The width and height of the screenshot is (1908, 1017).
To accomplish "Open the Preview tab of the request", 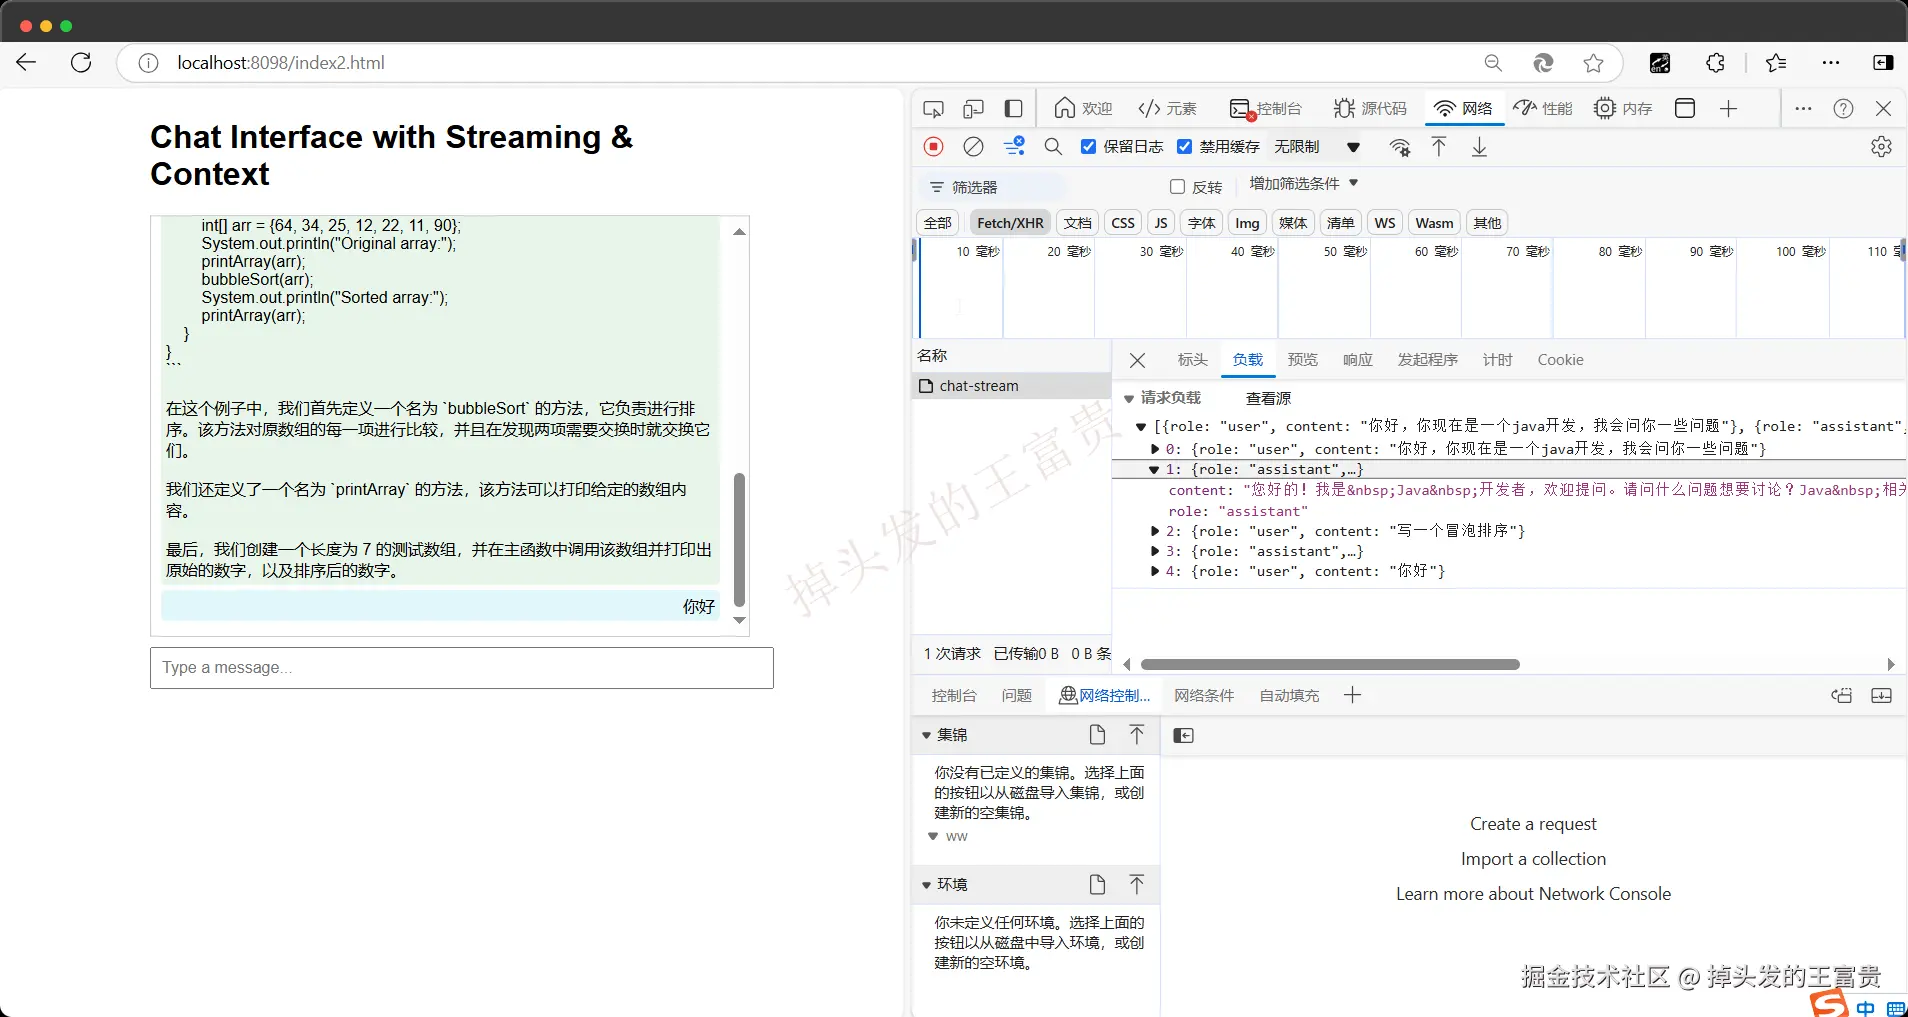I will tap(1302, 360).
